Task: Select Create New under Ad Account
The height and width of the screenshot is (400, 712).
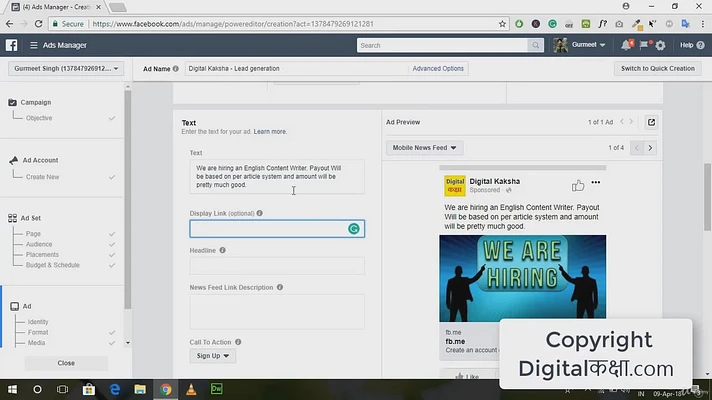Action: [x=43, y=177]
